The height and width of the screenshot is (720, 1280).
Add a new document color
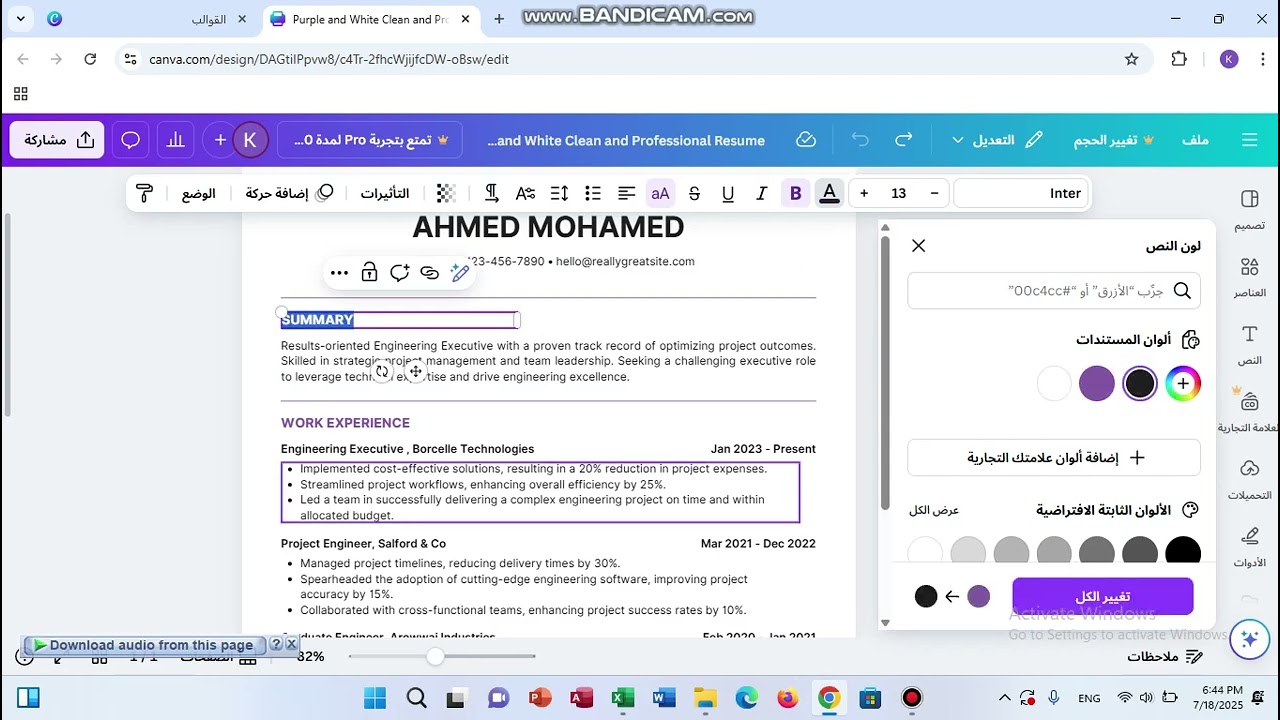[x=1183, y=383]
